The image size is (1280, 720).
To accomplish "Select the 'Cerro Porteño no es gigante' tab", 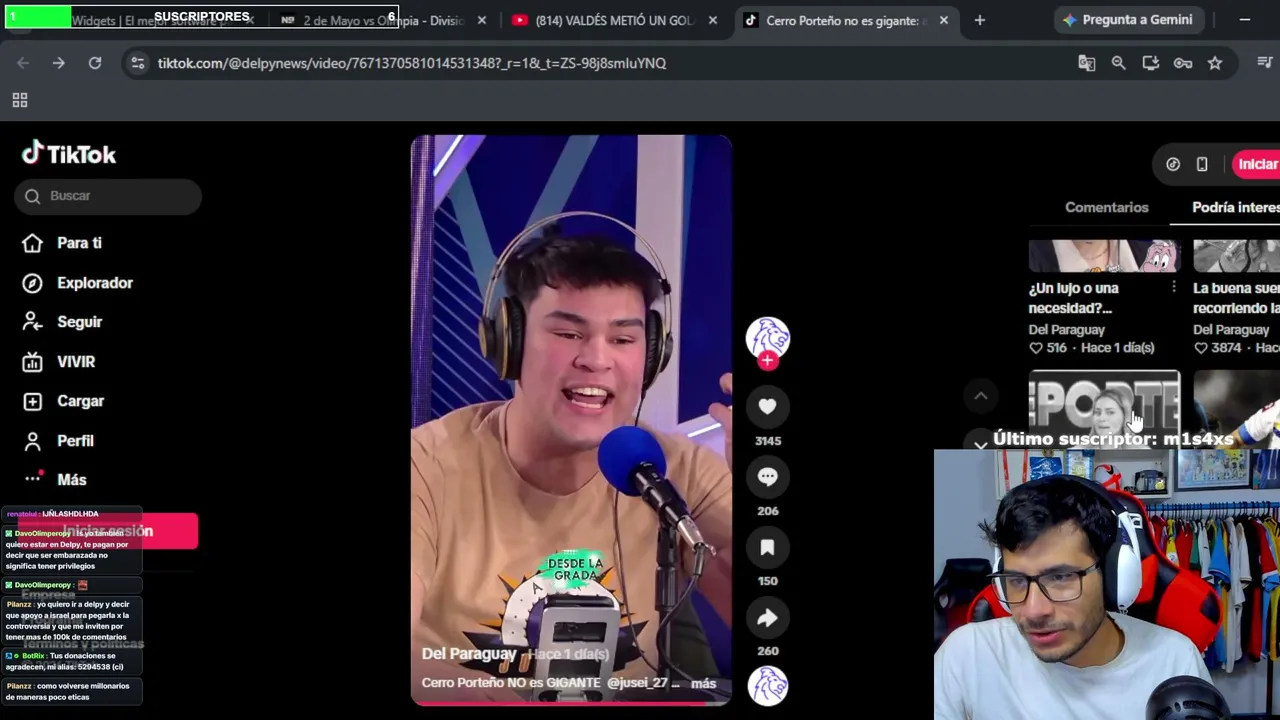I will [845, 20].
